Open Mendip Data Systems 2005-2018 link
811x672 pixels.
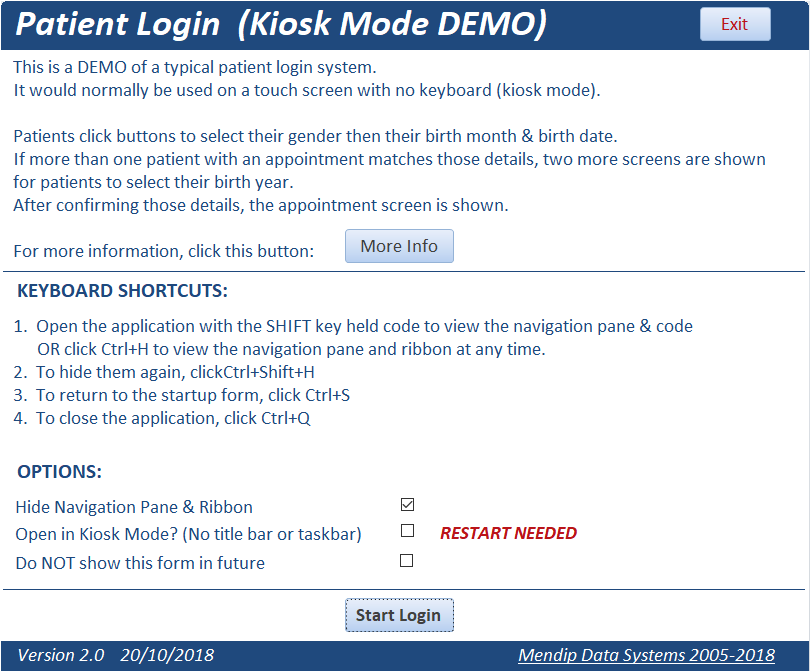(x=647, y=655)
